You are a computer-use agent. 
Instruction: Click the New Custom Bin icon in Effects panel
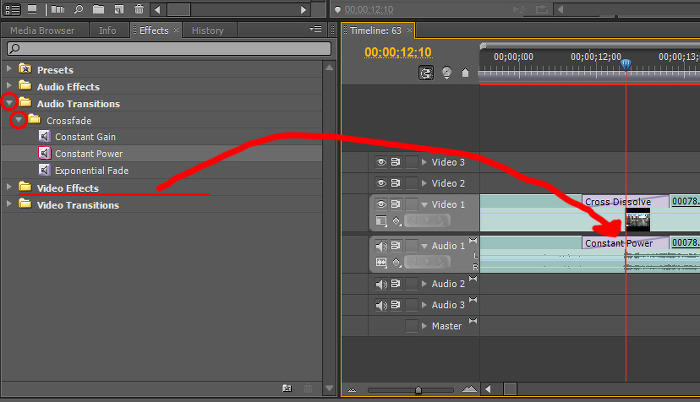point(287,389)
